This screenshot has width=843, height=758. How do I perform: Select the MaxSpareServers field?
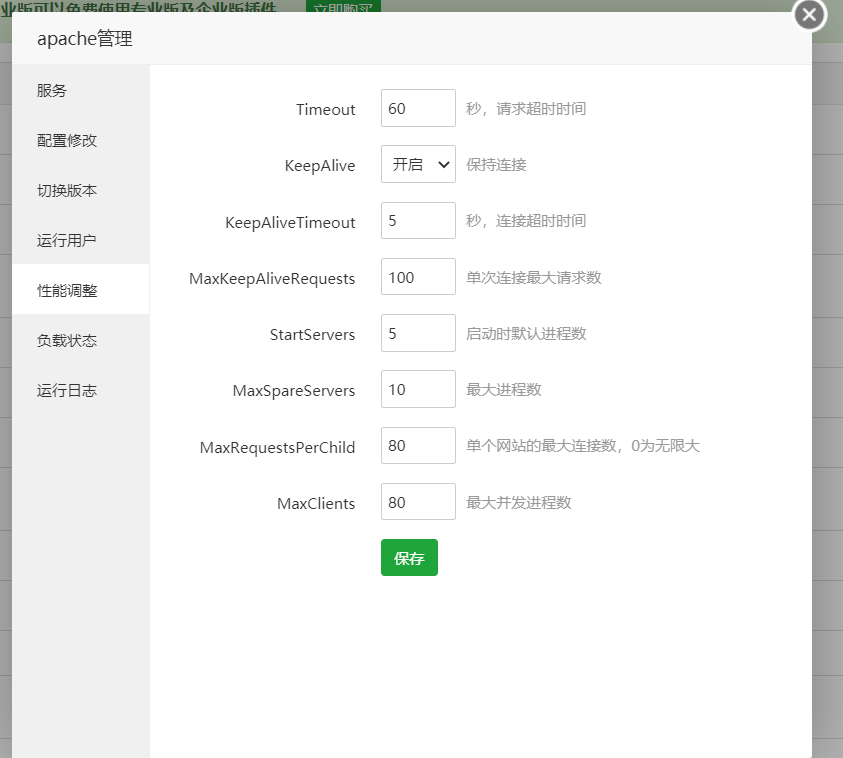(418, 389)
